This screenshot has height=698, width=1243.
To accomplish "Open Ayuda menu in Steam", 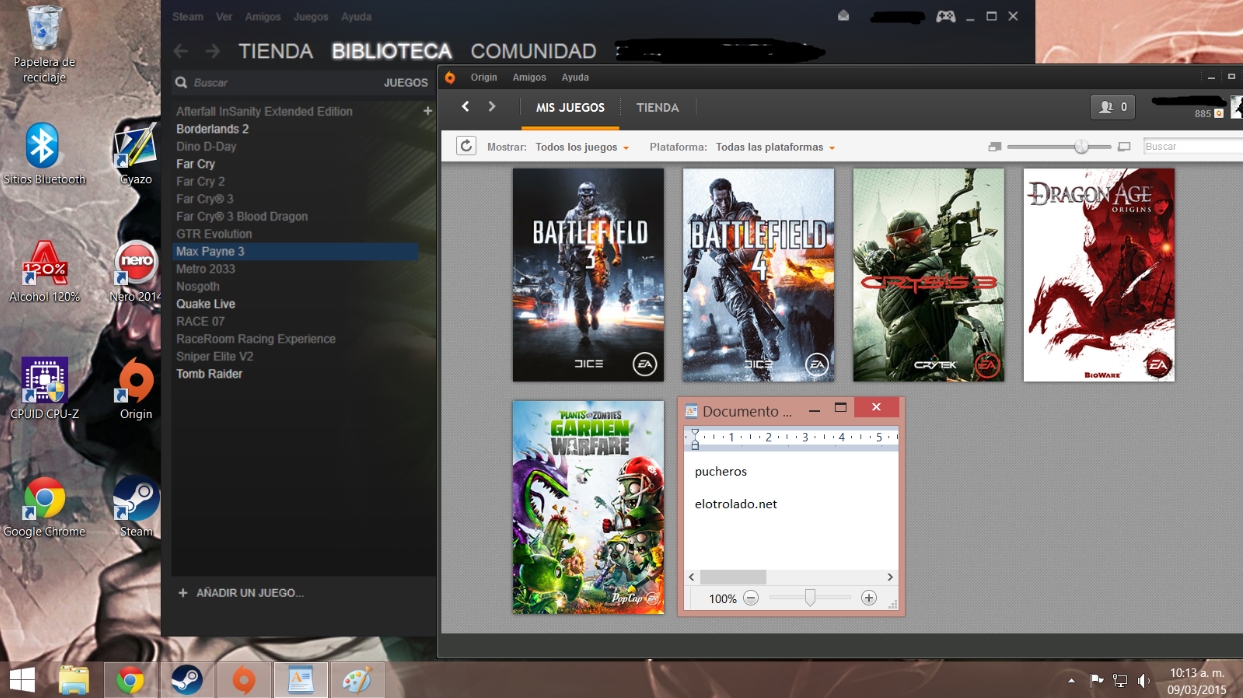I will 356,17.
